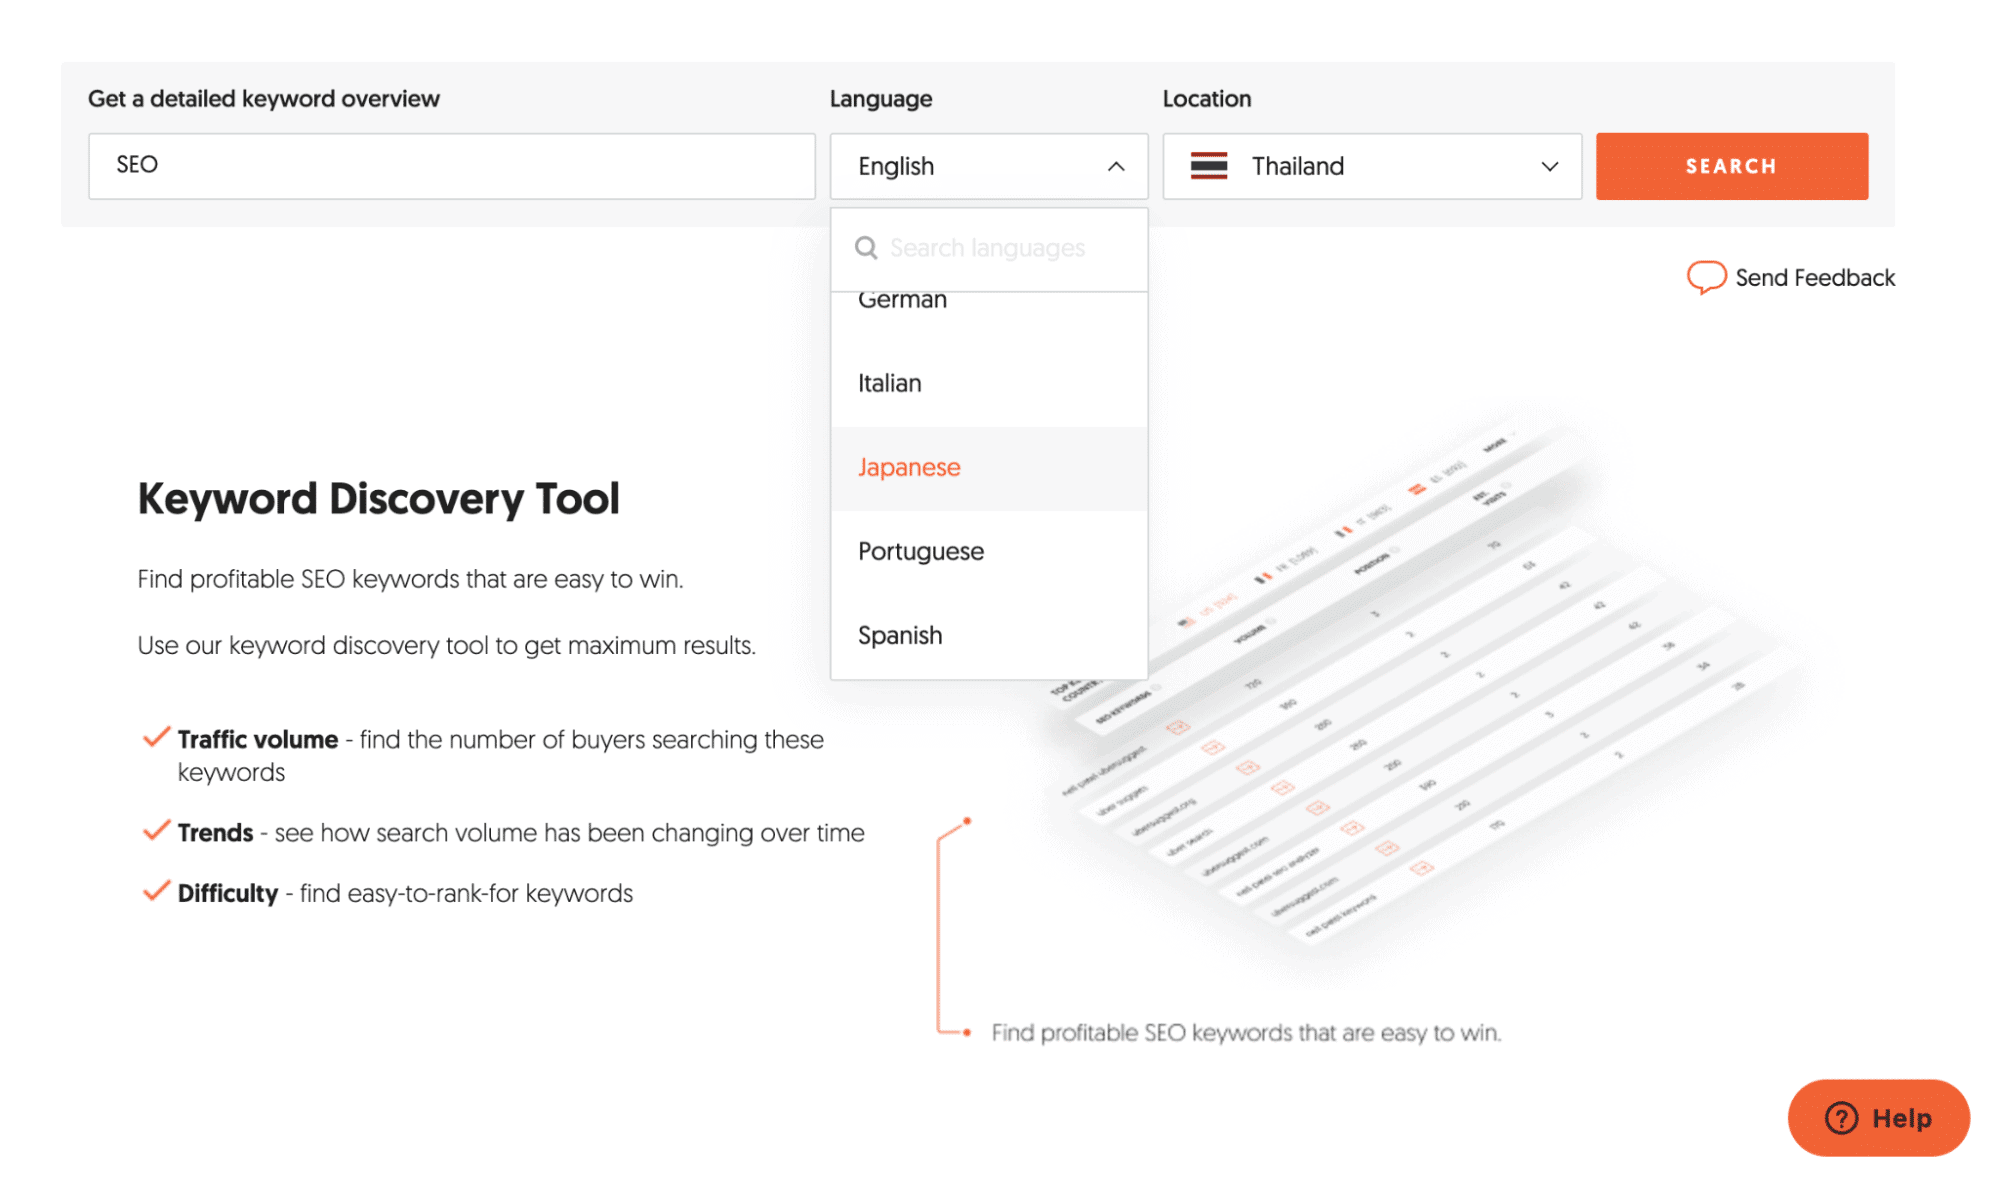Click the checkmark icon beside Difficulty
This screenshot has width=1999, height=1181.
point(155,890)
